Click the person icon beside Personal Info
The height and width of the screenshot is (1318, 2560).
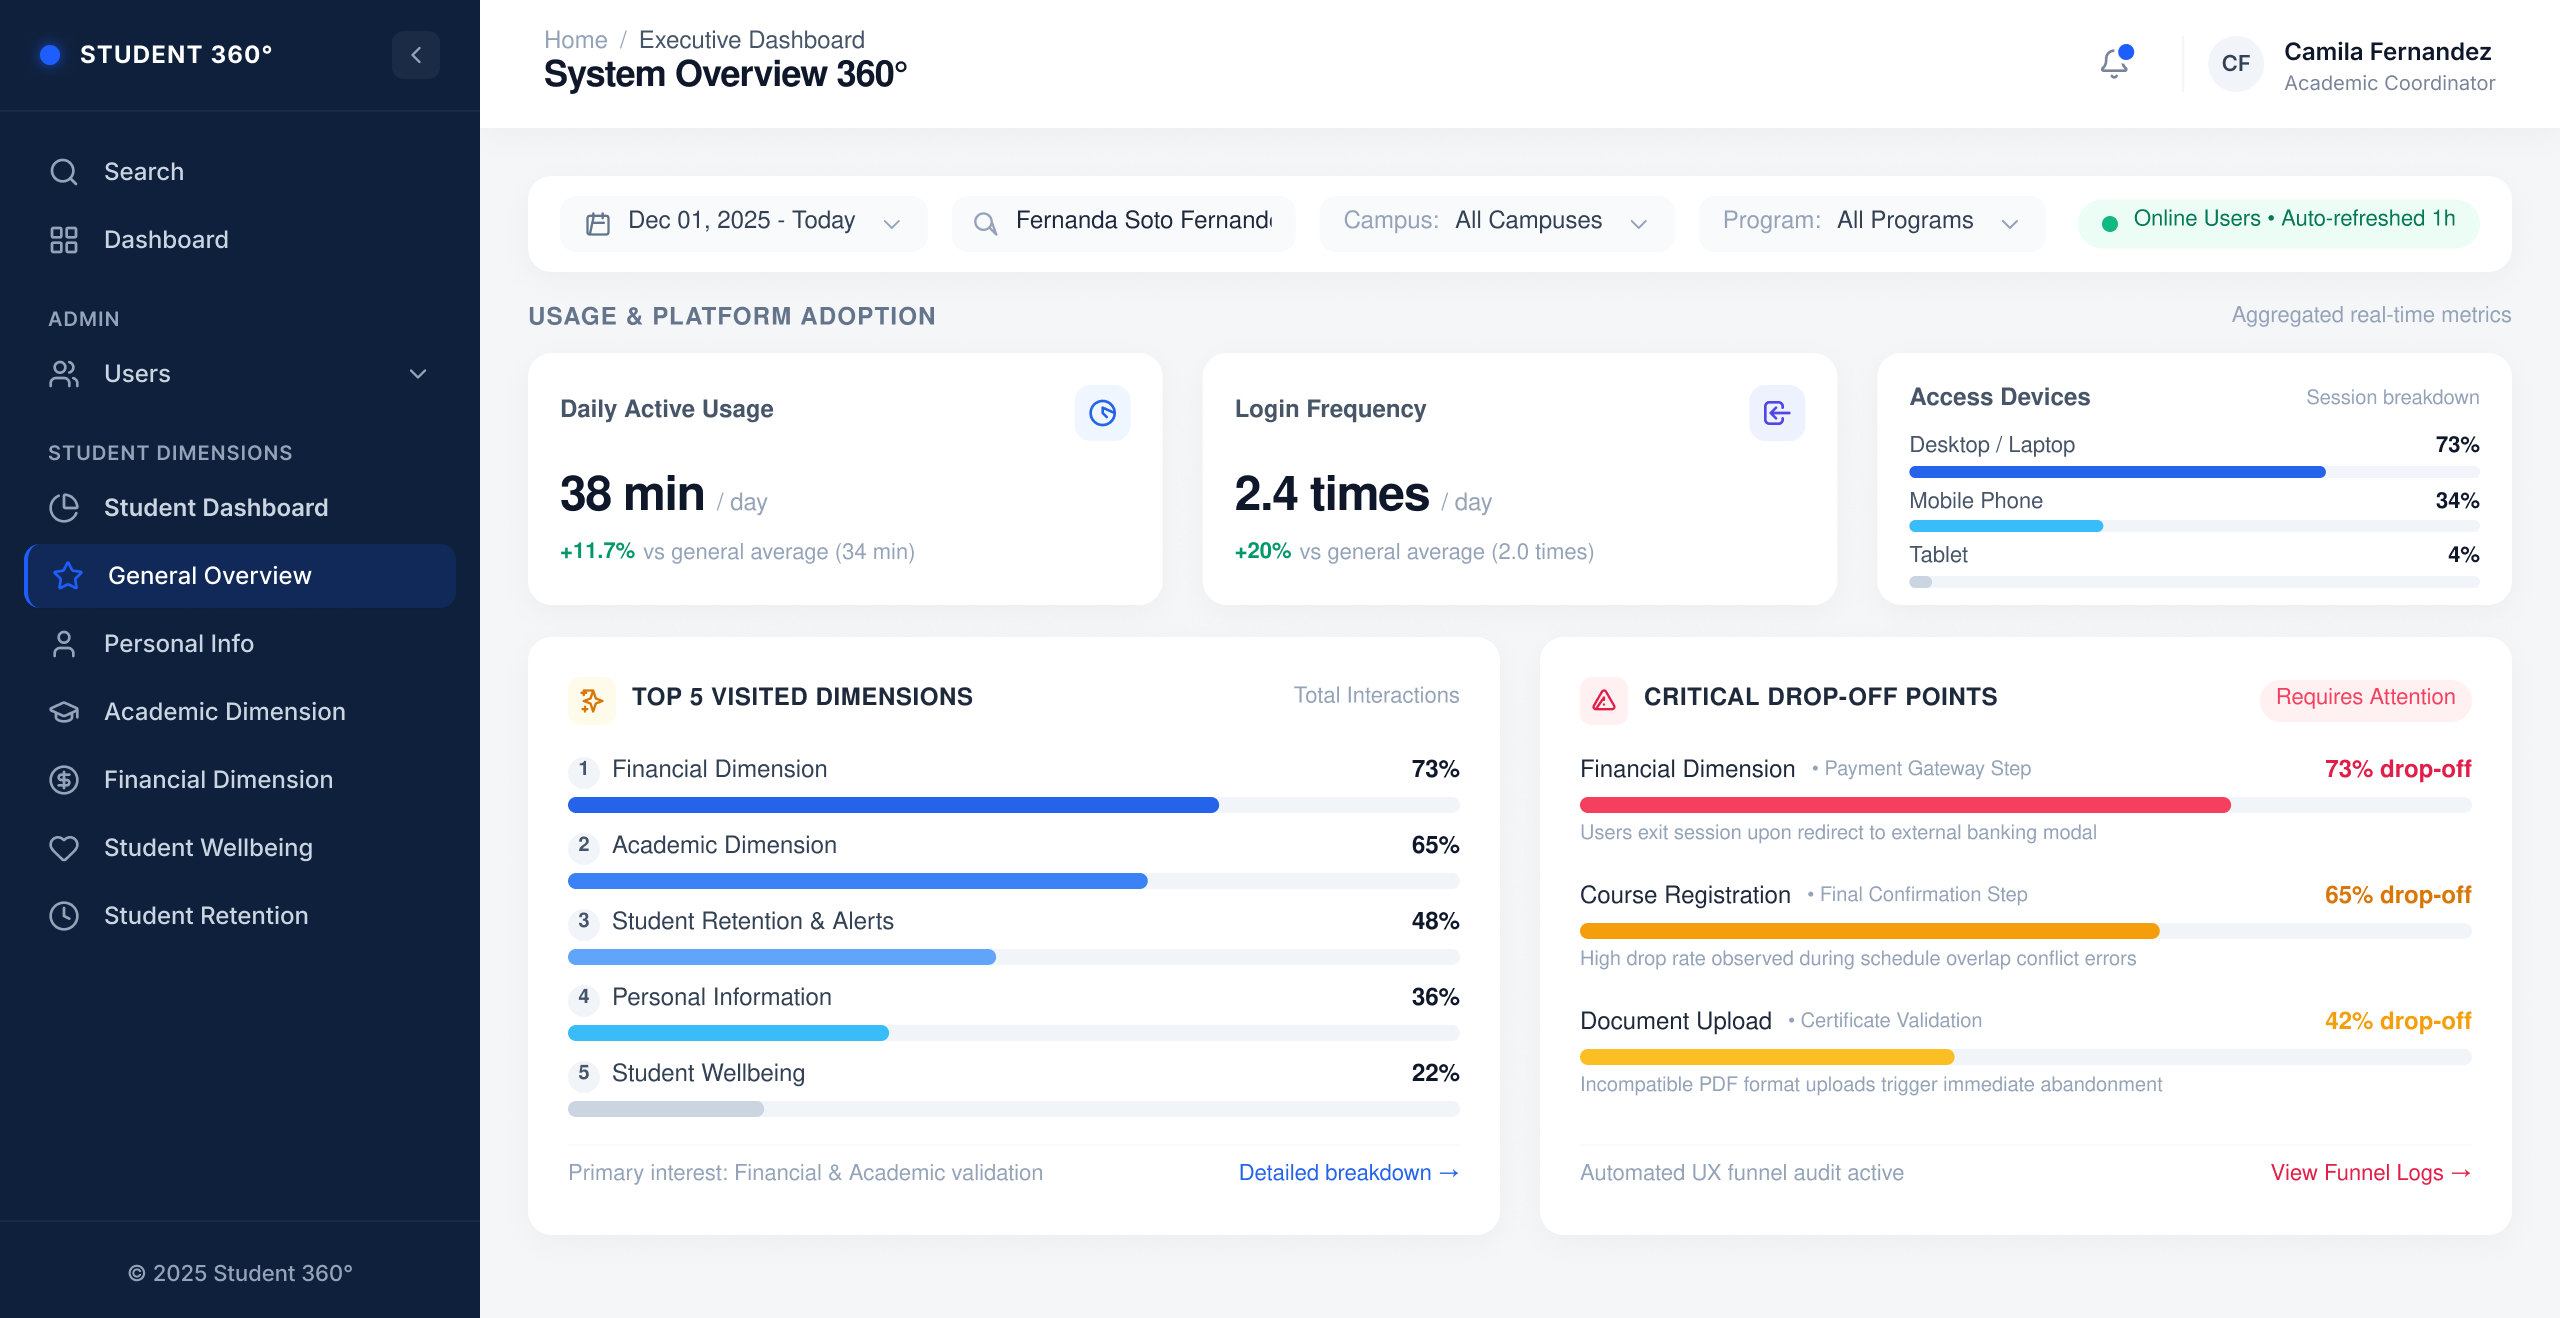[64, 644]
